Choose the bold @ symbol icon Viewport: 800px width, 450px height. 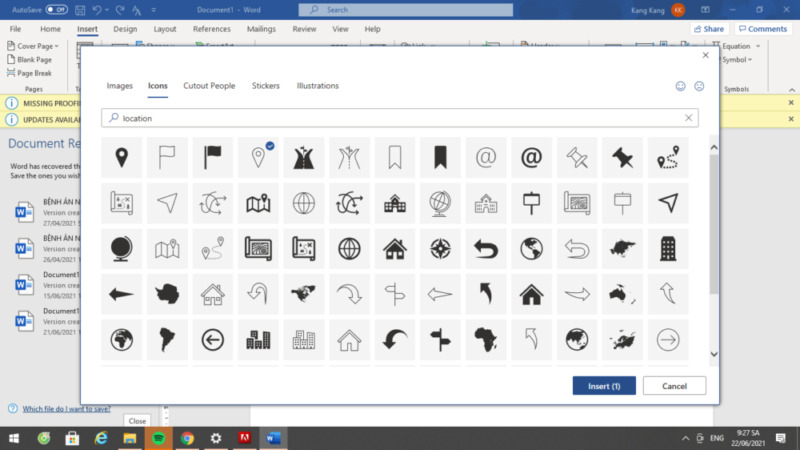pos(532,157)
